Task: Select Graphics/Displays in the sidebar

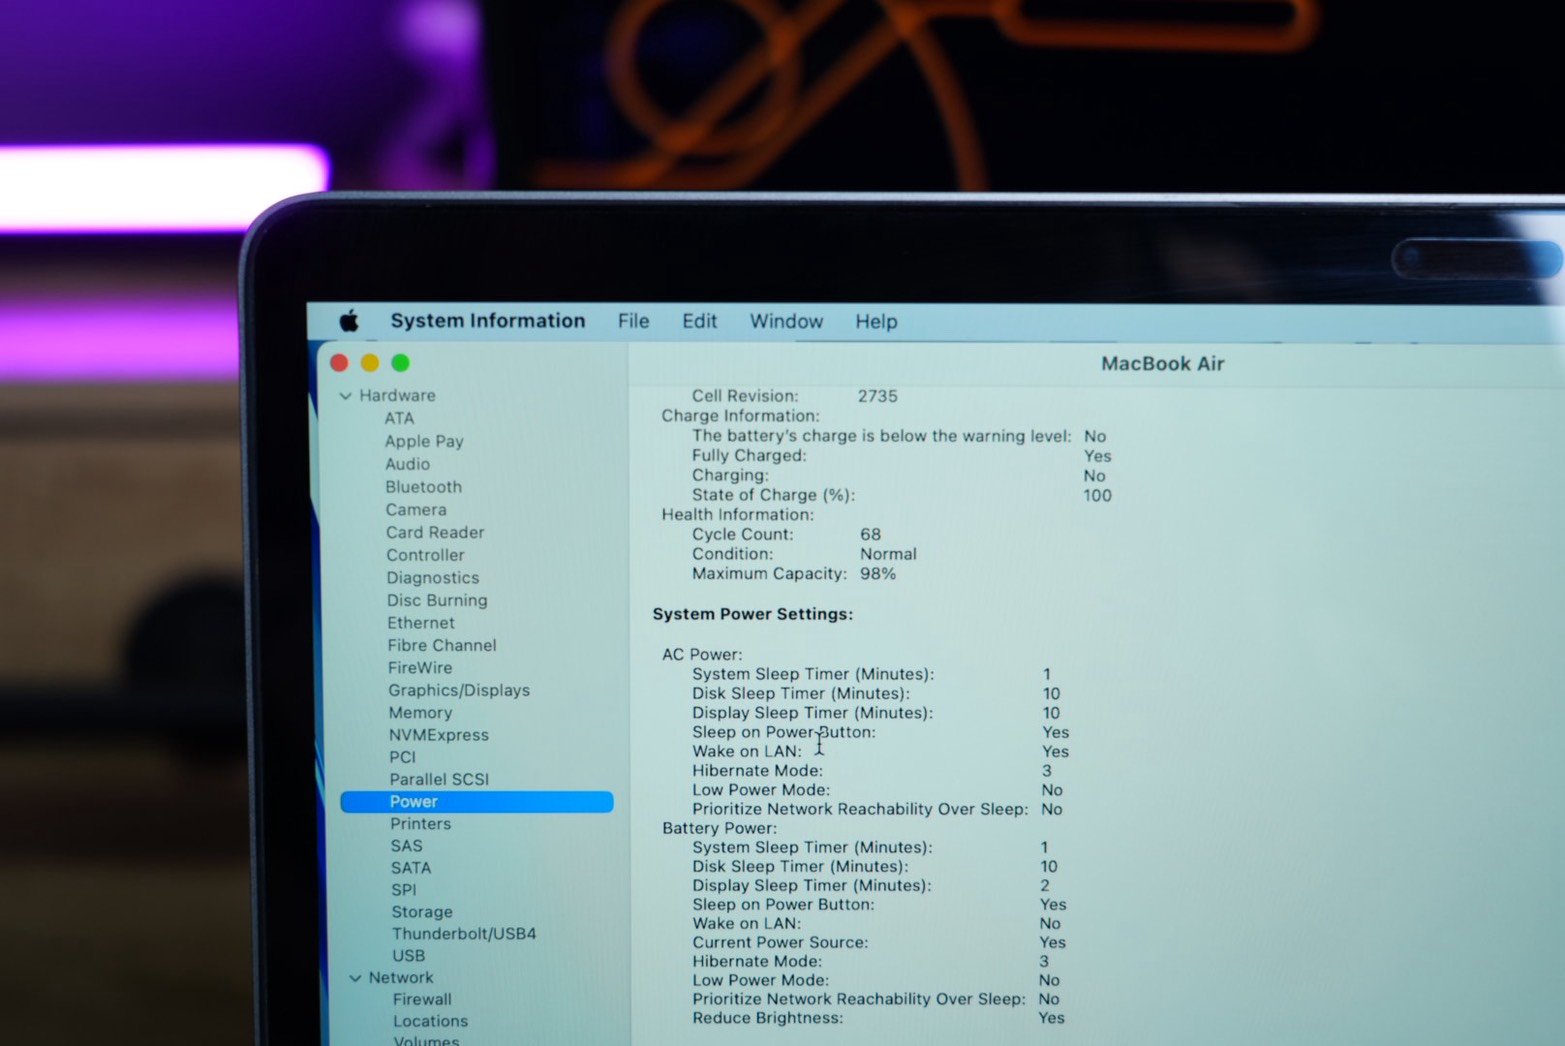Action: pos(459,690)
